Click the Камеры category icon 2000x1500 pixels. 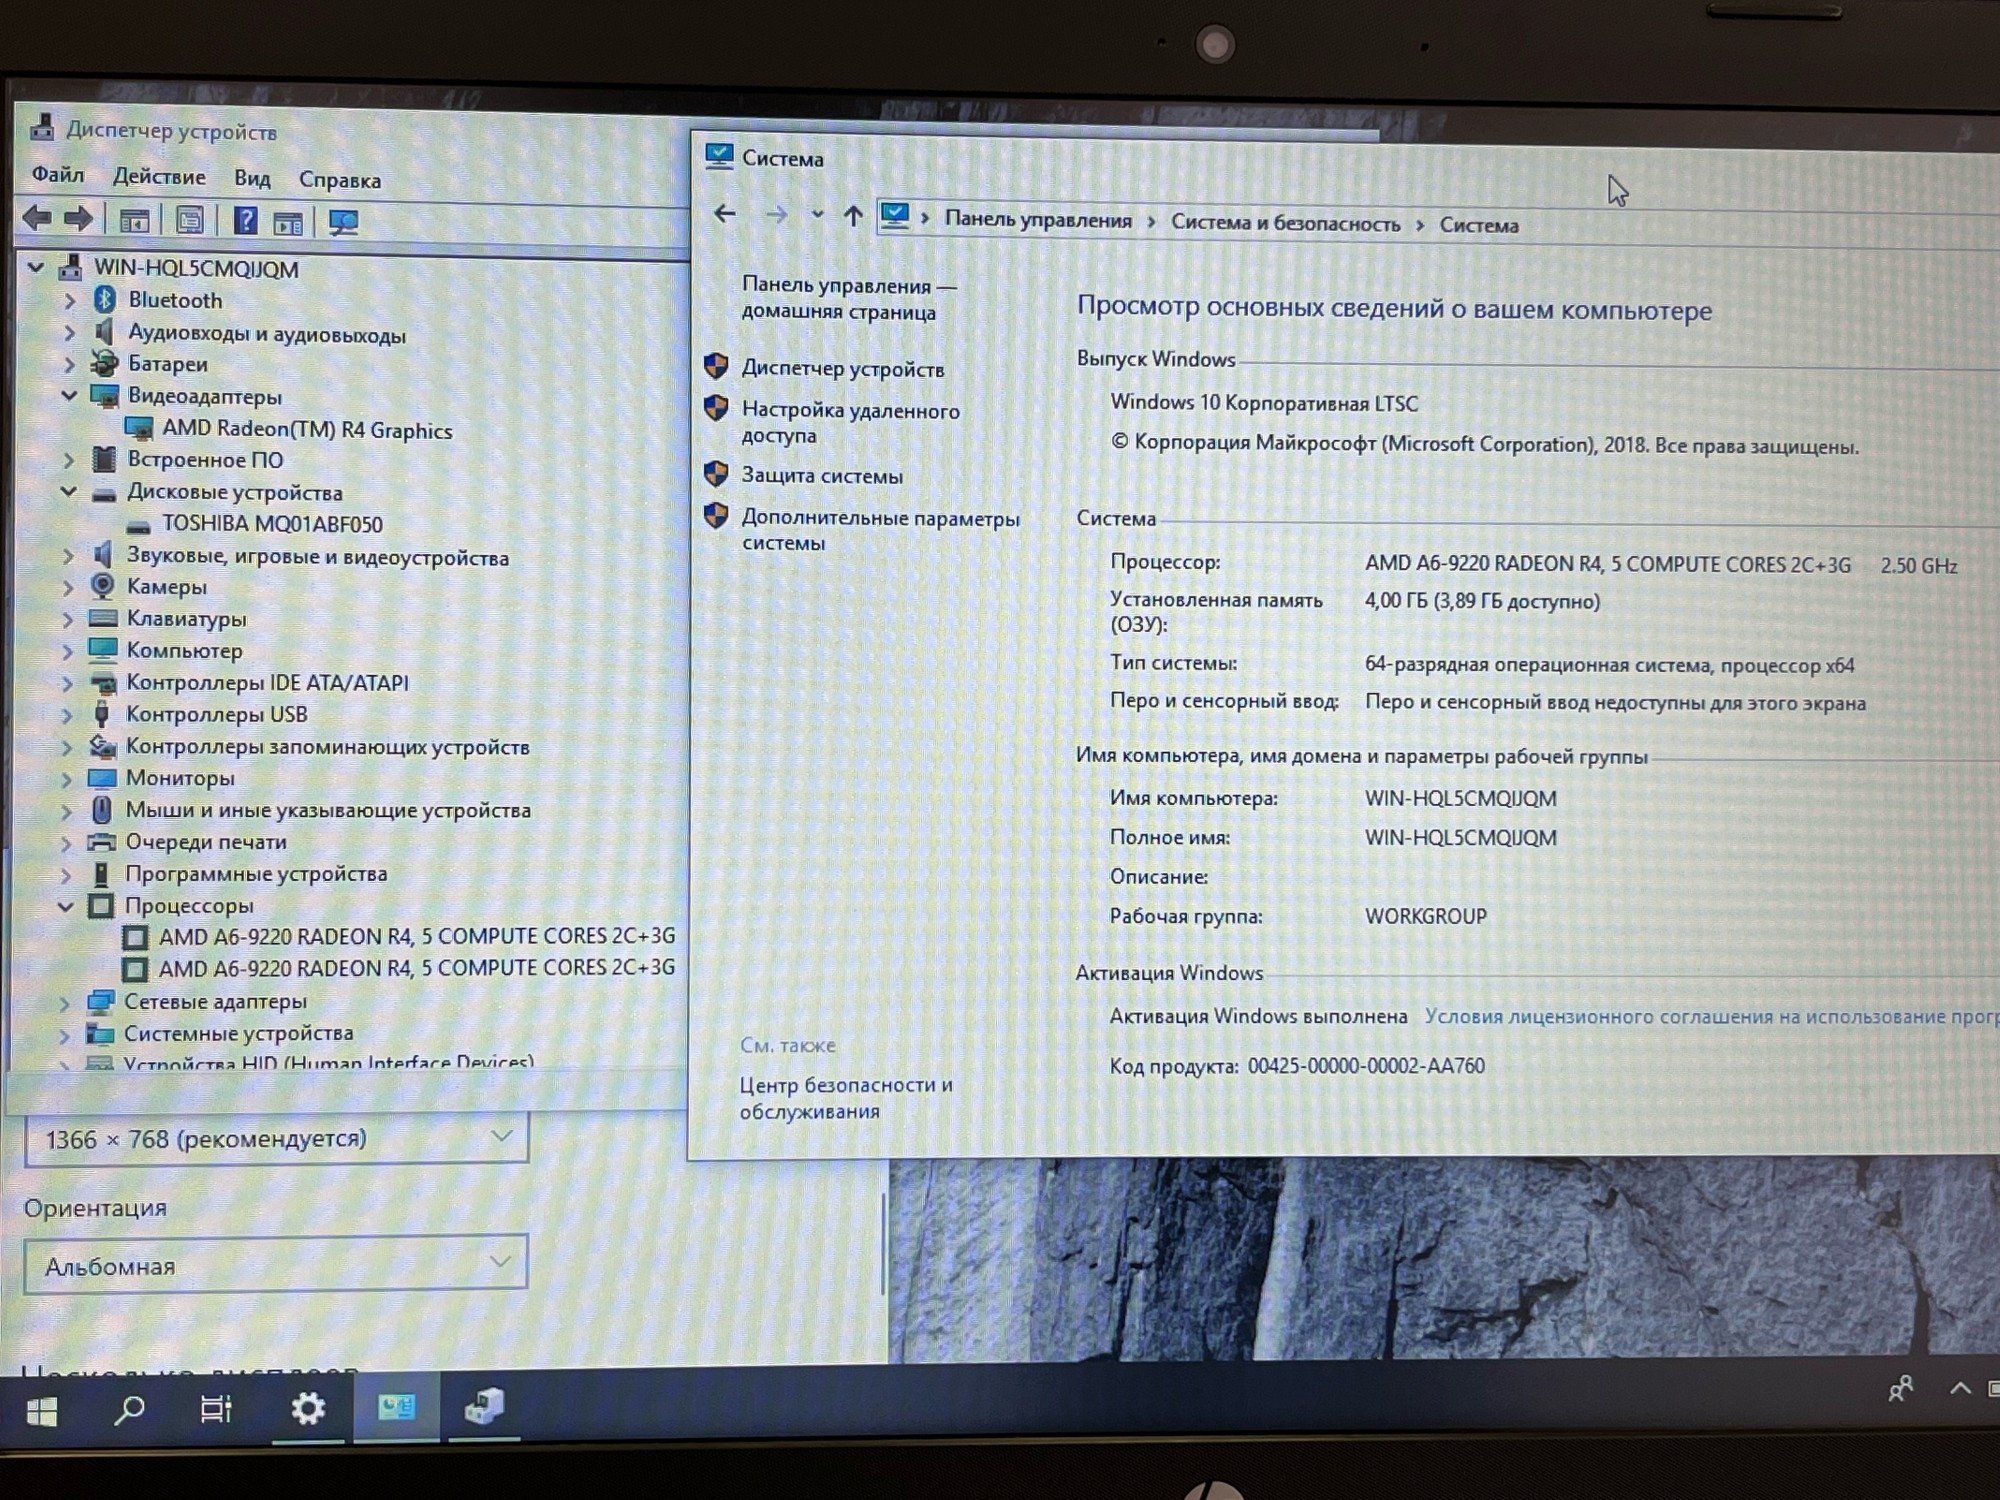pyautogui.click(x=102, y=586)
